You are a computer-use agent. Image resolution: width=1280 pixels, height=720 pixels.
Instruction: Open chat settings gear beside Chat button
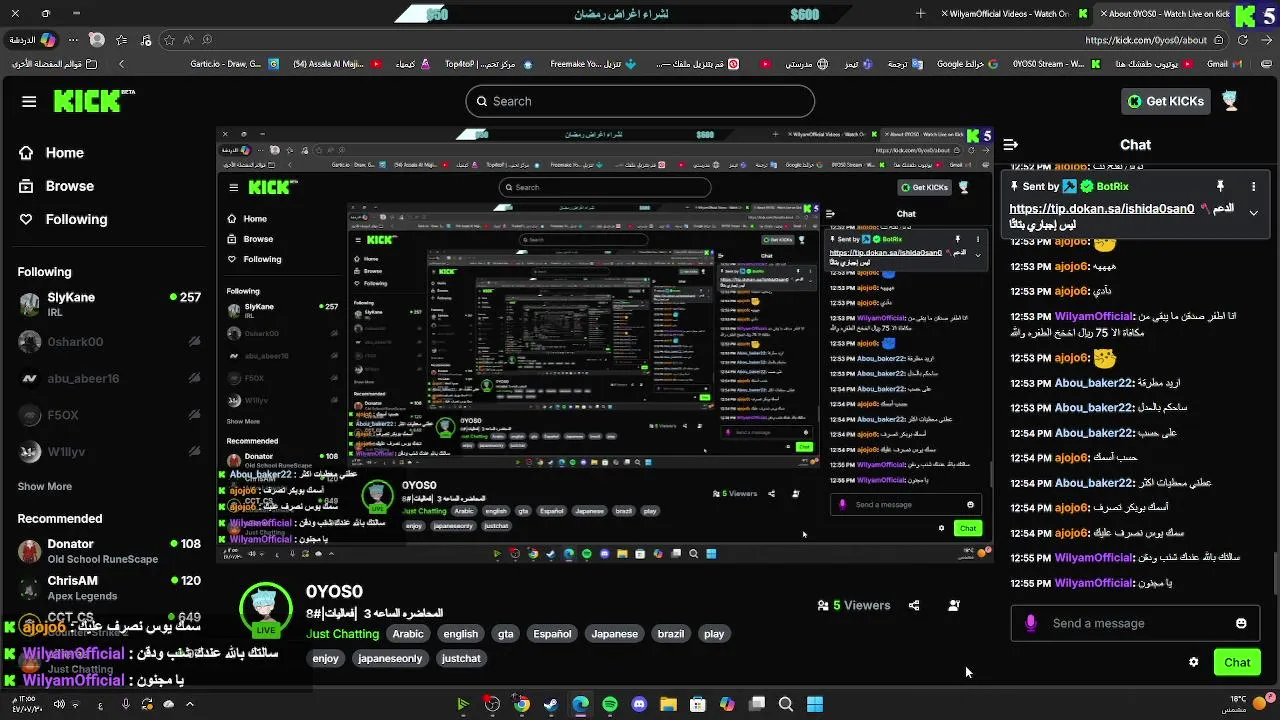coord(1193,662)
